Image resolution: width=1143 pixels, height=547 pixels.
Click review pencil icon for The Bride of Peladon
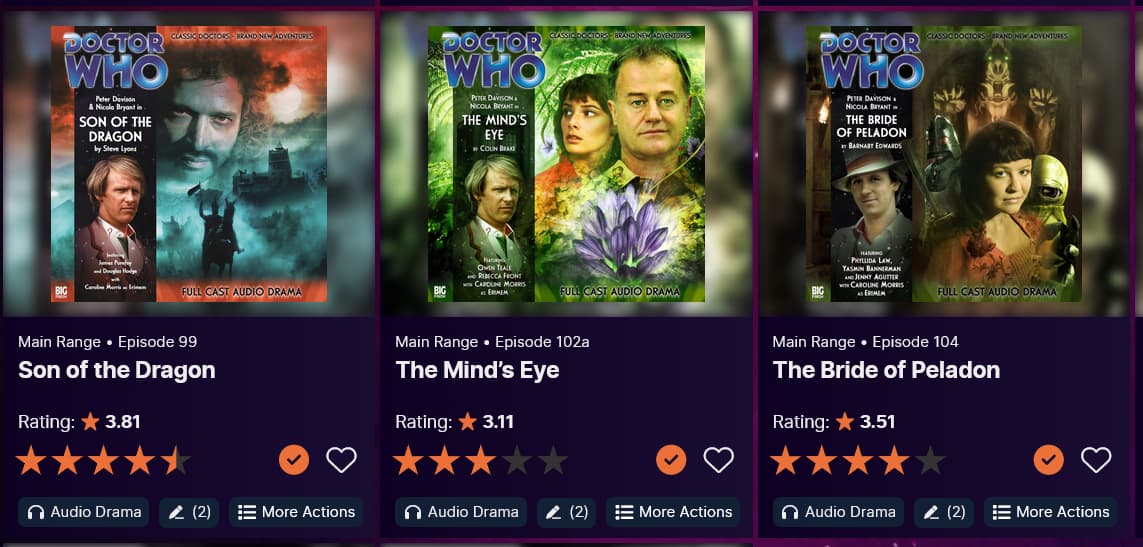tap(944, 512)
